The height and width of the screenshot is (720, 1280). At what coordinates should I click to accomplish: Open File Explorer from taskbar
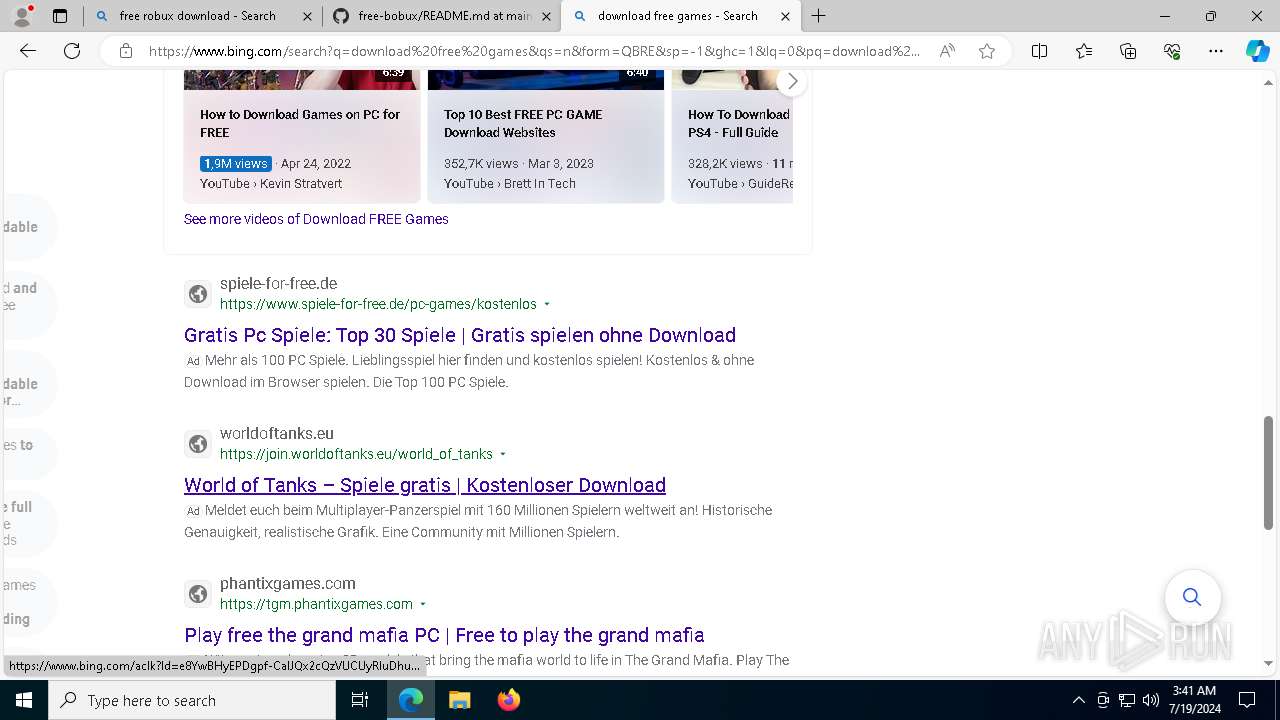coord(459,700)
